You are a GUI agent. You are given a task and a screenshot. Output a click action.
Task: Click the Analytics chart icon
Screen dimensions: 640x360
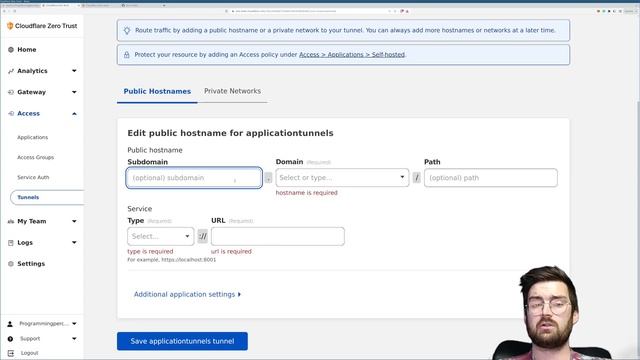point(11,71)
